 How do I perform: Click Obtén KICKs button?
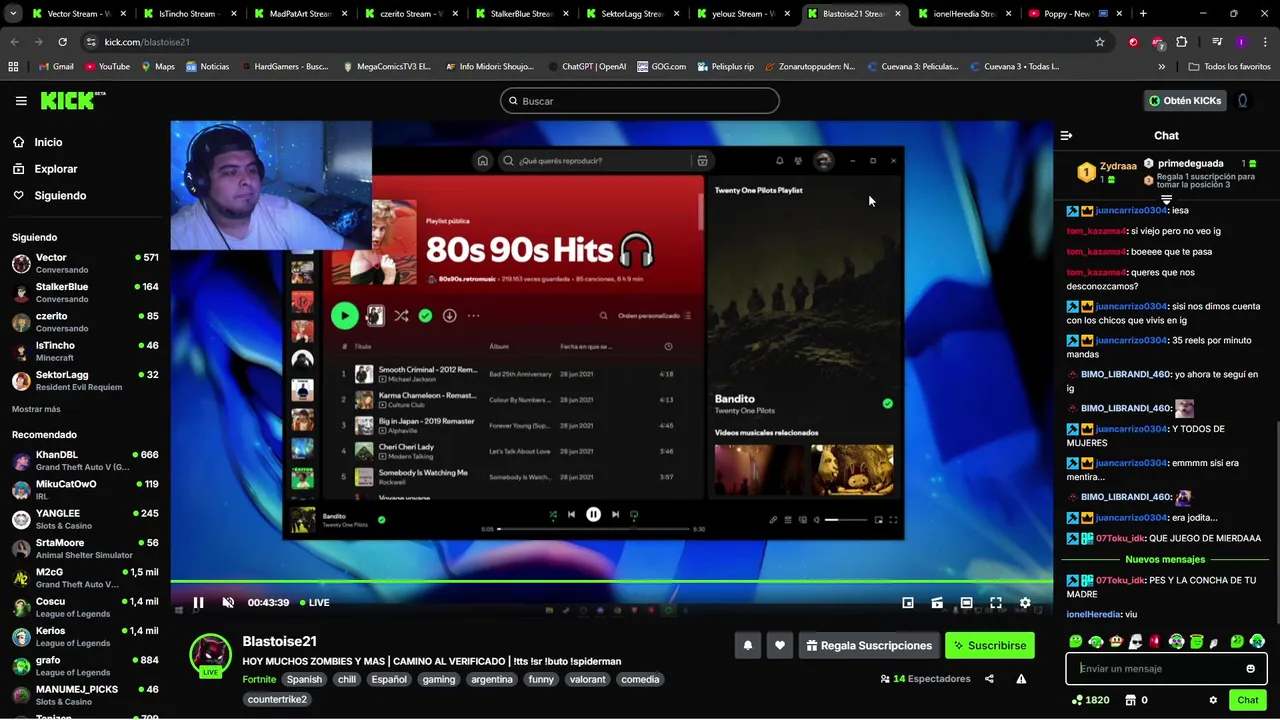pos(1185,101)
